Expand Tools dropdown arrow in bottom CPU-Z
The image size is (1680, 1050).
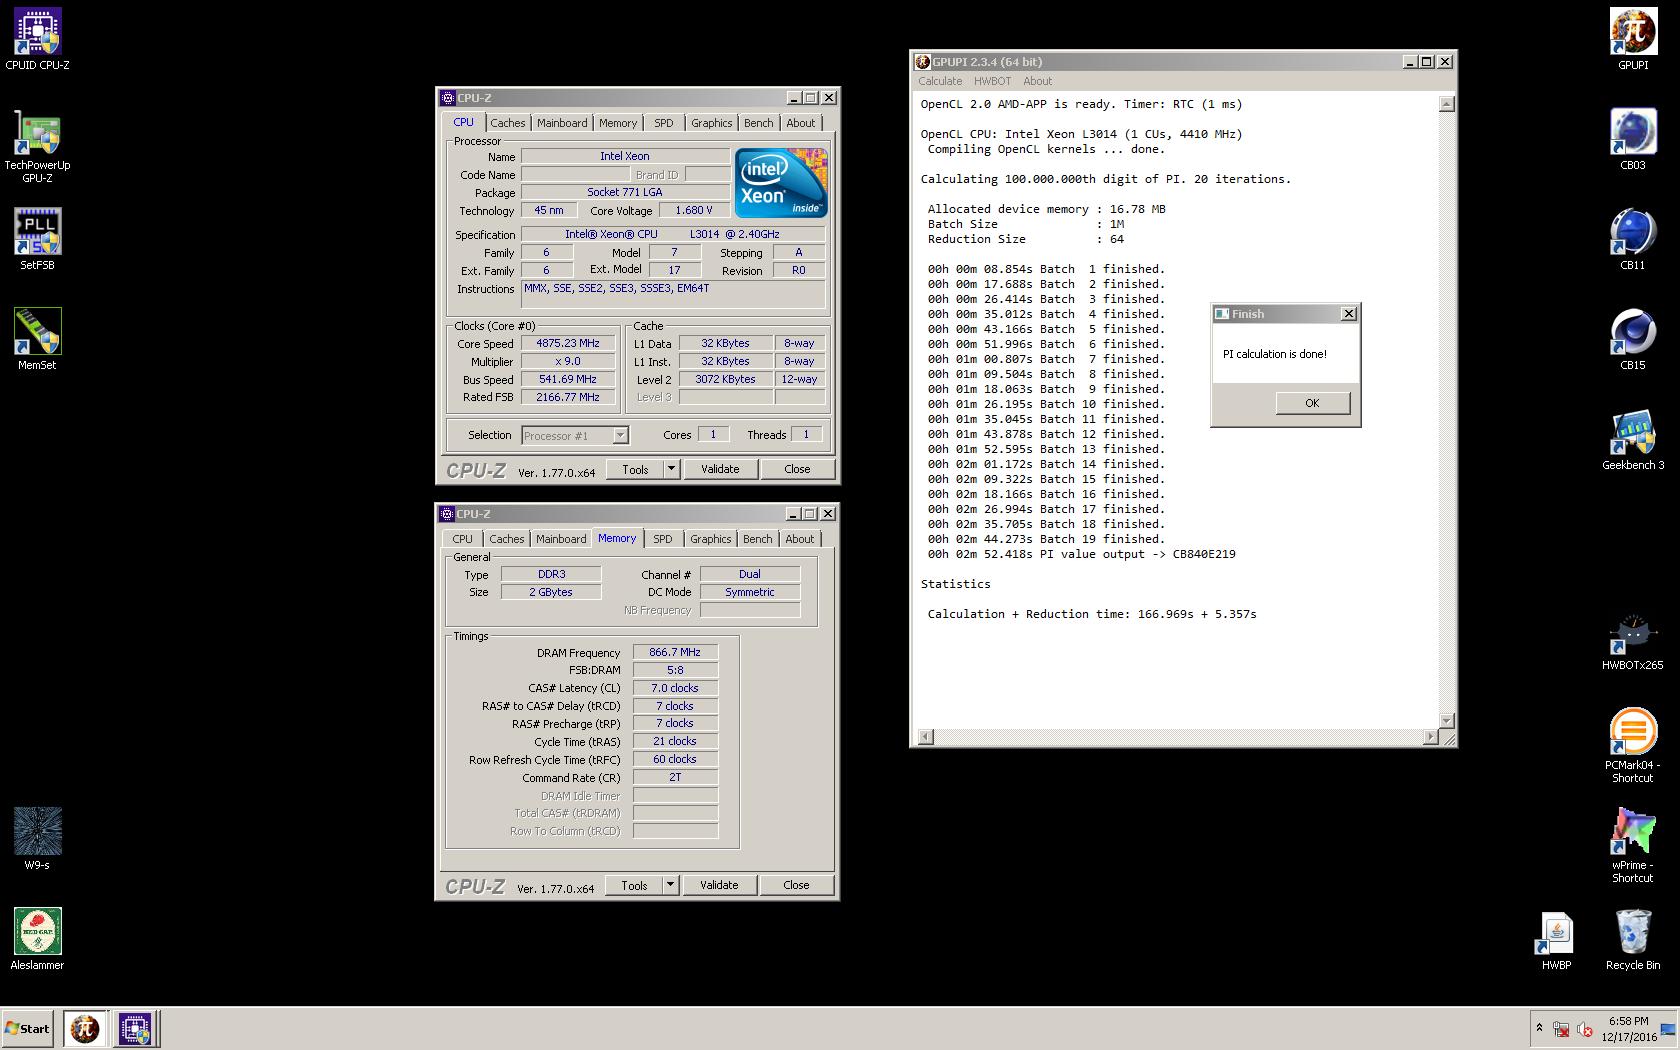tap(670, 885)
